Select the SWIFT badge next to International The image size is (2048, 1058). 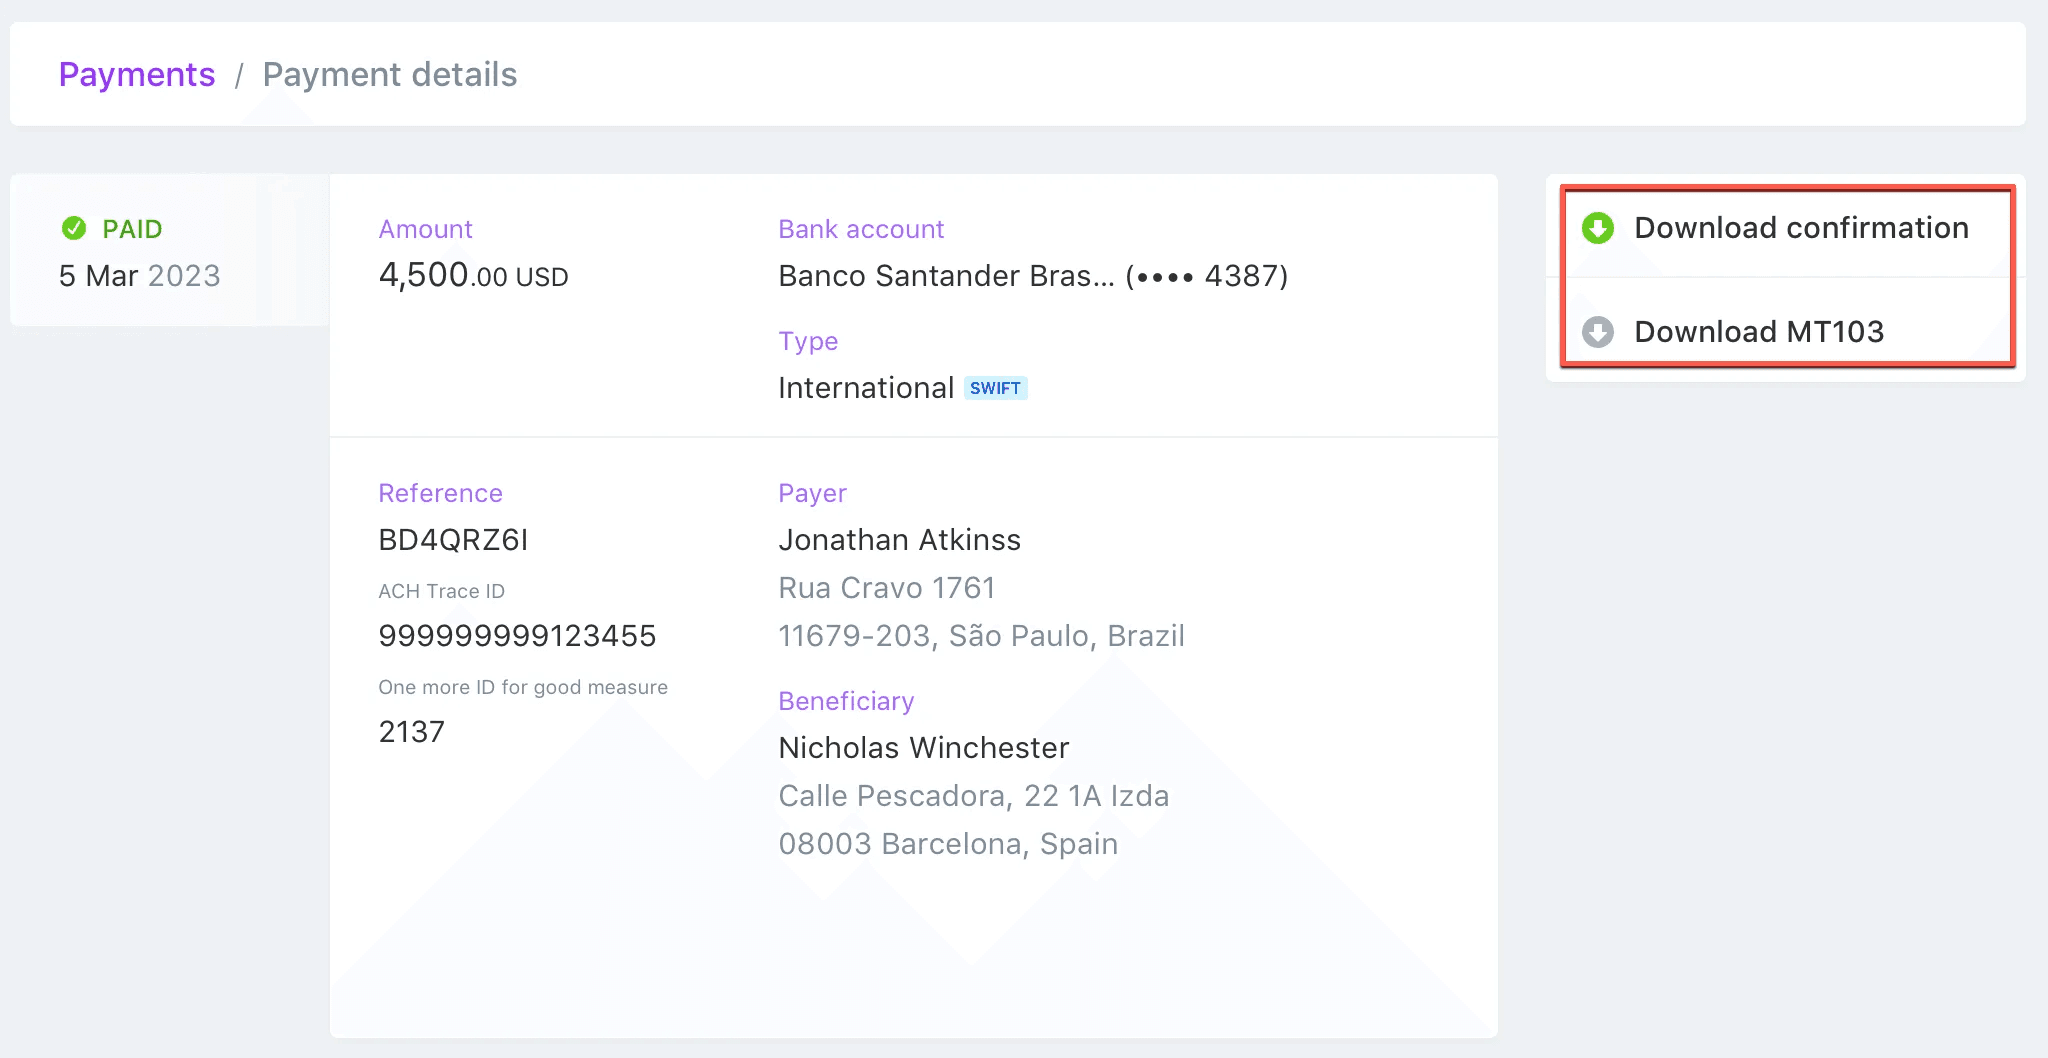(996, 388)
